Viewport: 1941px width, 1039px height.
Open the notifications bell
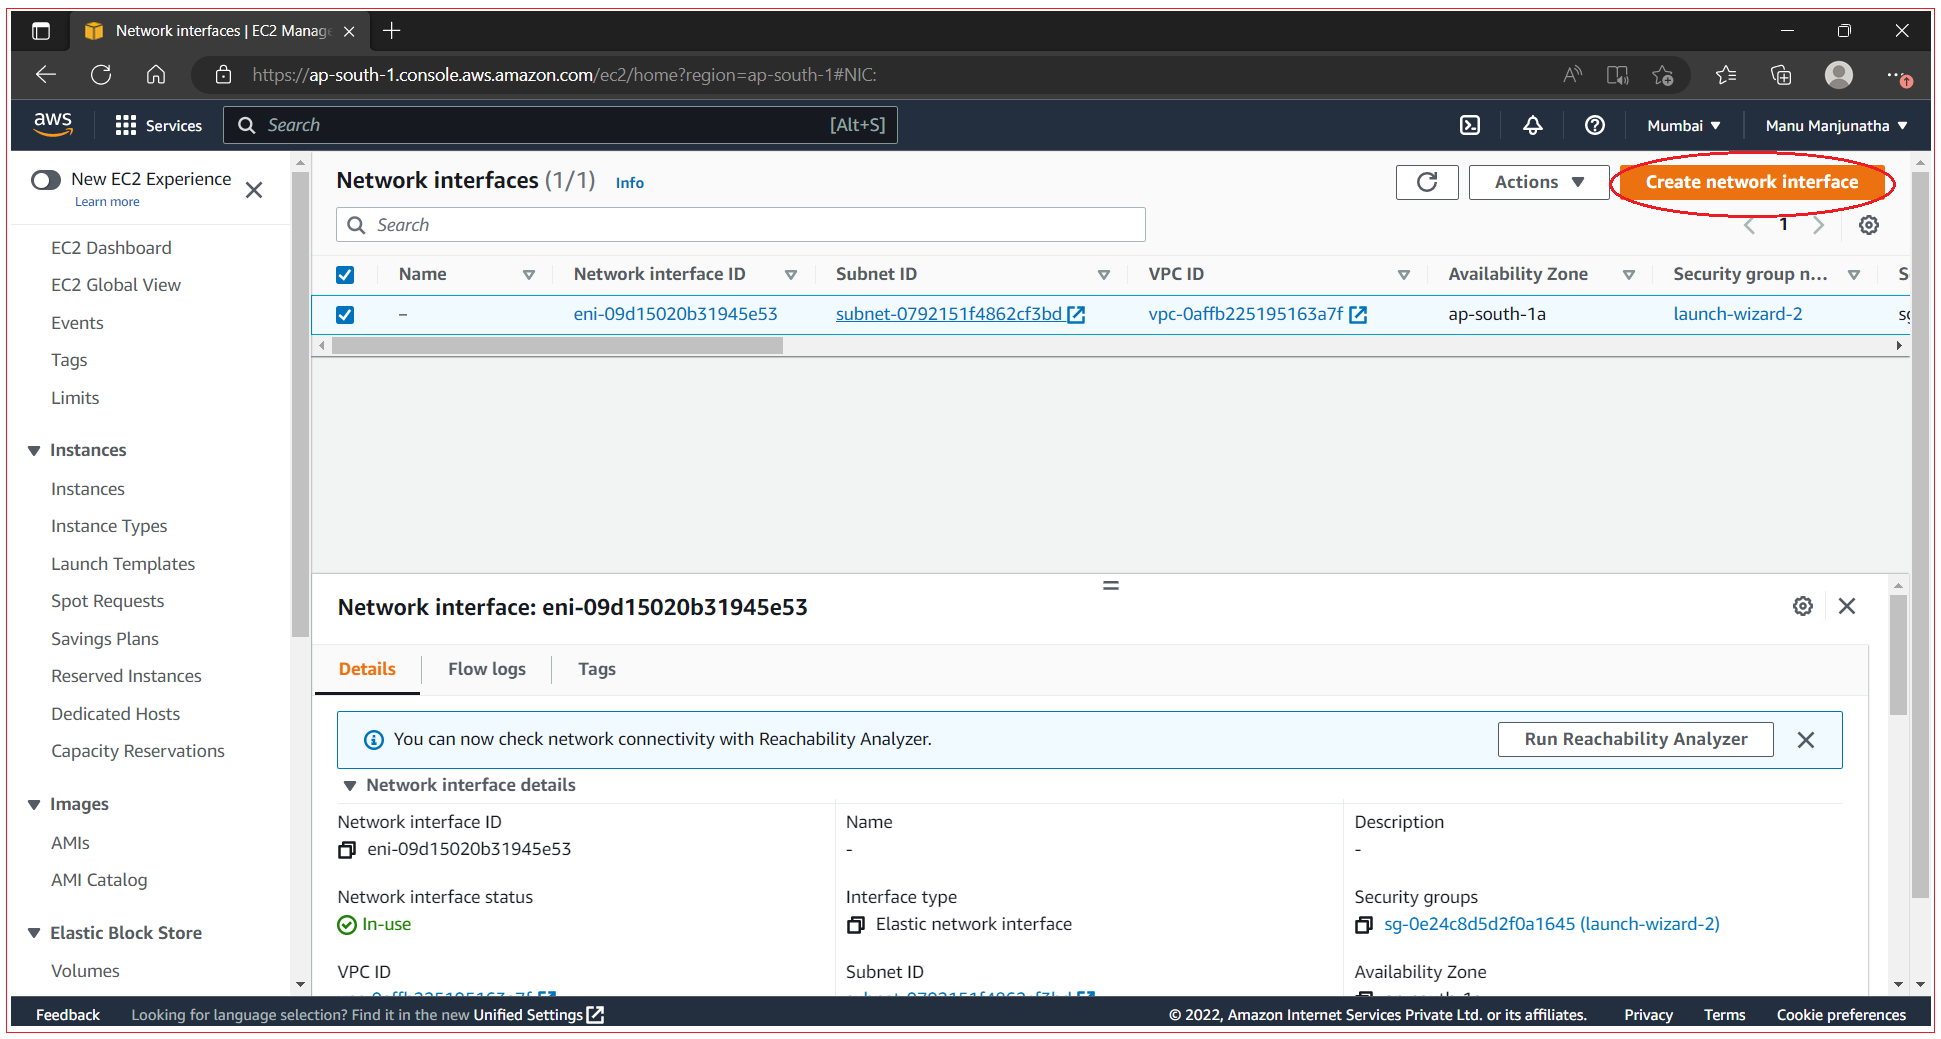1532,125
